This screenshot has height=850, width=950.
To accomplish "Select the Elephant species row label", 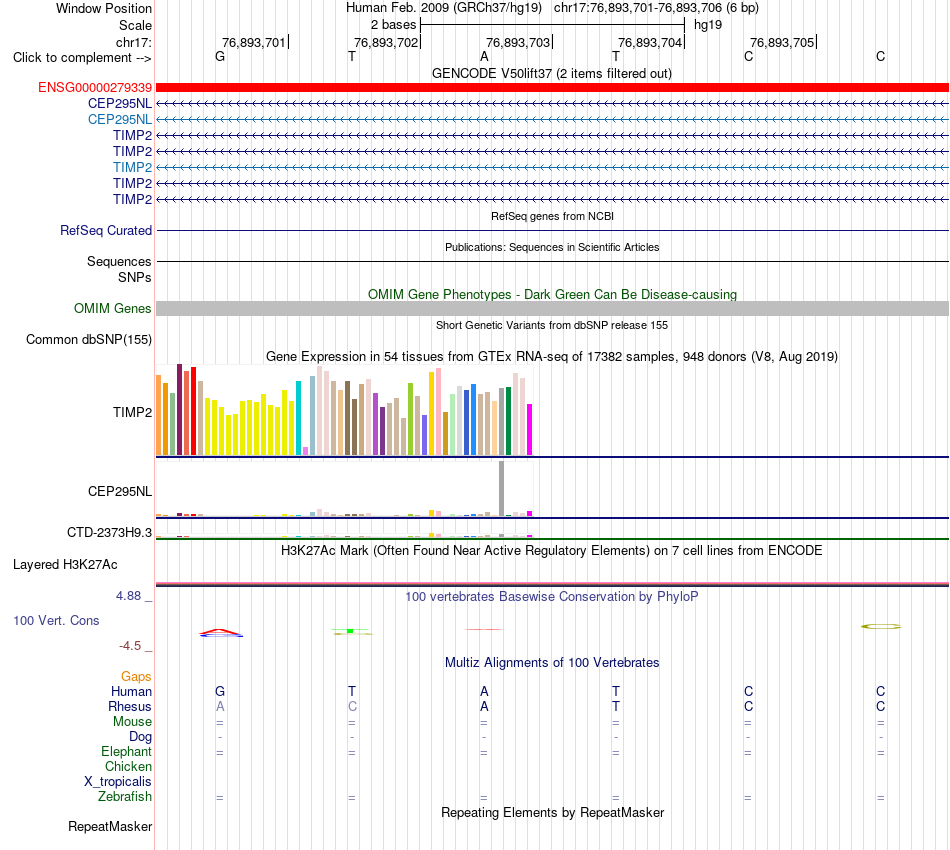I will [127, 751].
